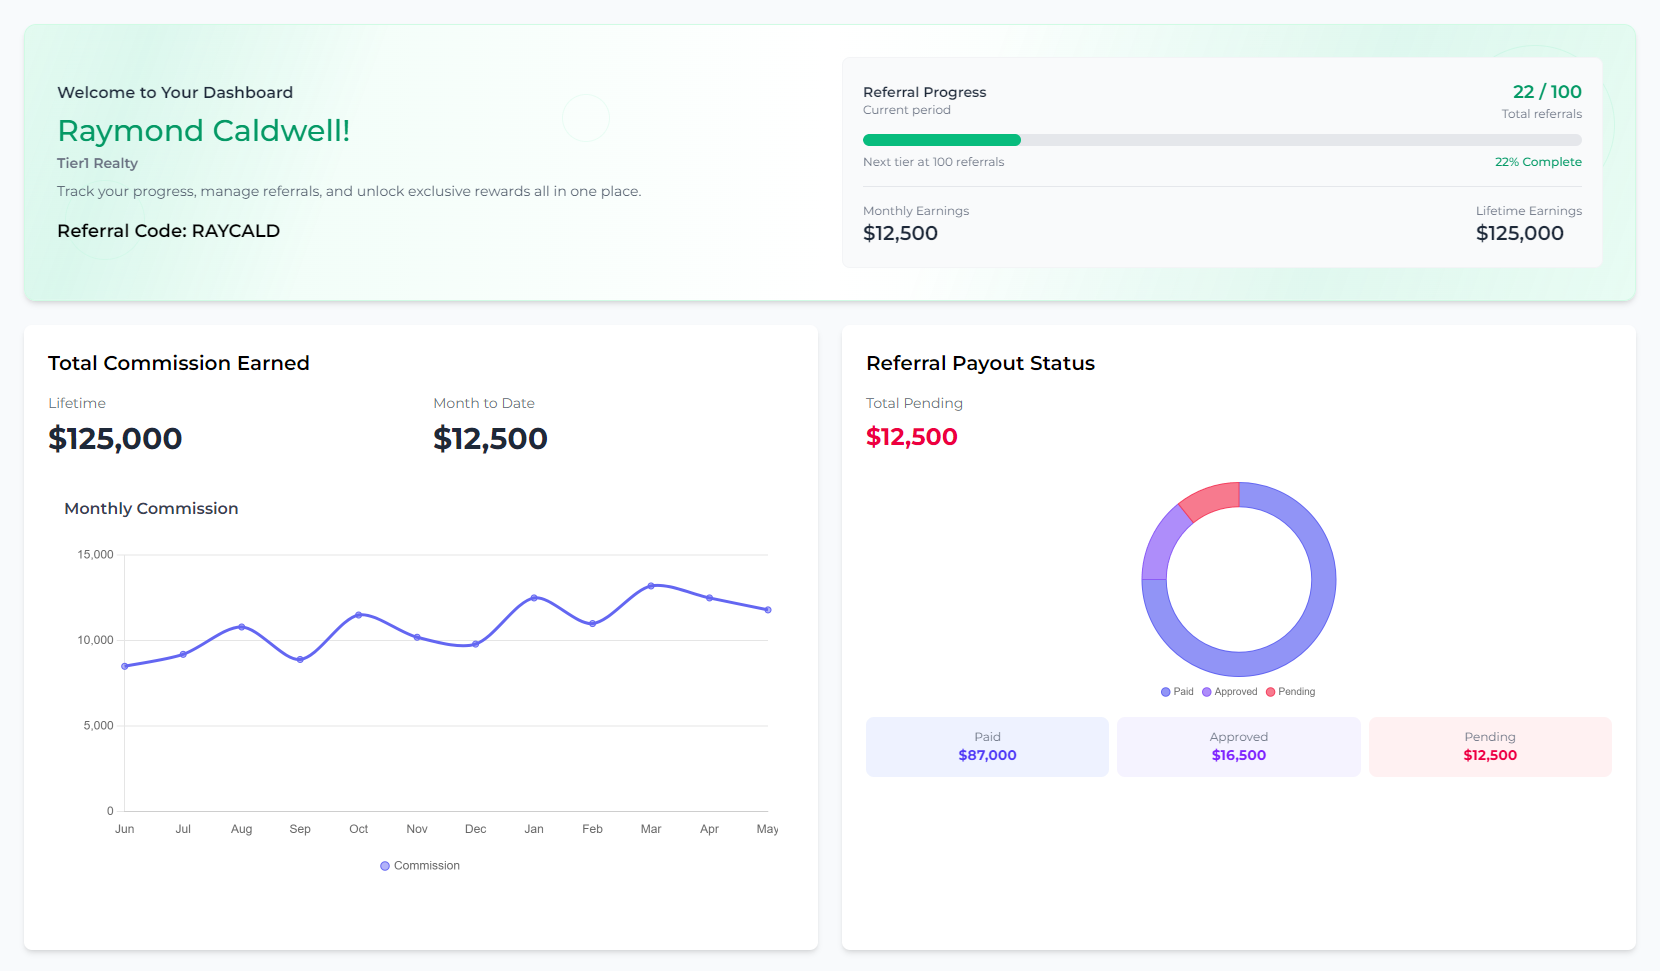Click the Total Commission Earned heading
Image resolution: width=1660 pixels, height=971 pixels.
tap(179, 363)
